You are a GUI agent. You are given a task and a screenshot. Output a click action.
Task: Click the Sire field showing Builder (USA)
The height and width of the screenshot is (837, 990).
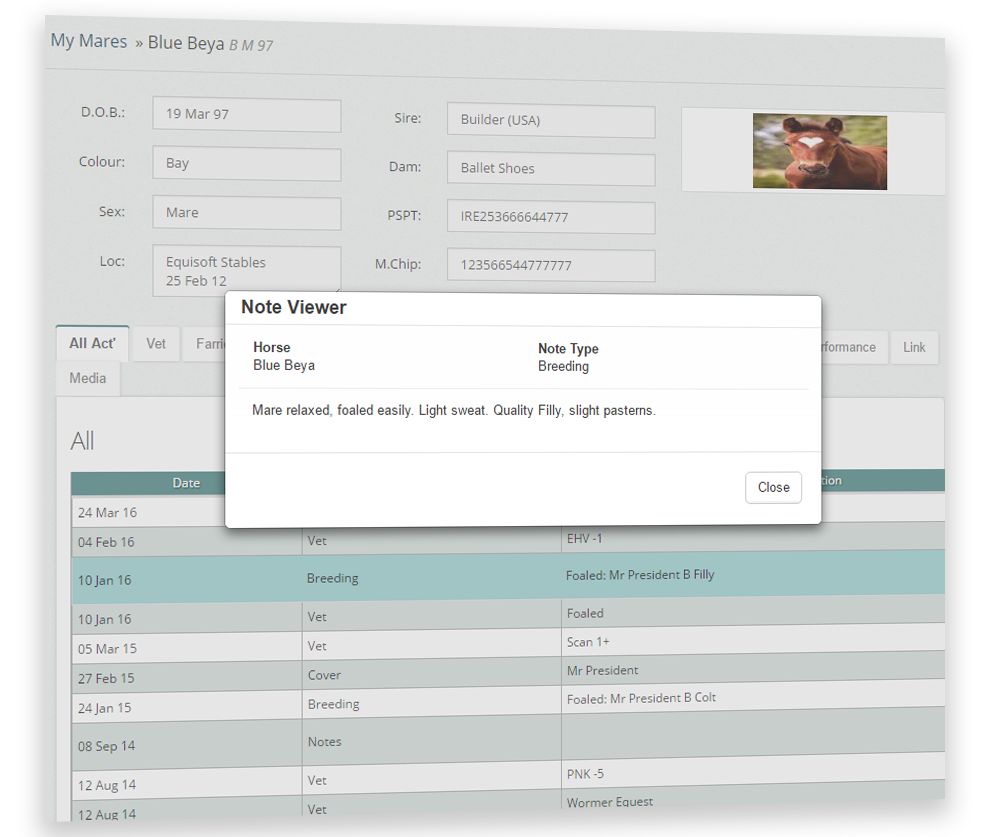(x=550, y=120)
